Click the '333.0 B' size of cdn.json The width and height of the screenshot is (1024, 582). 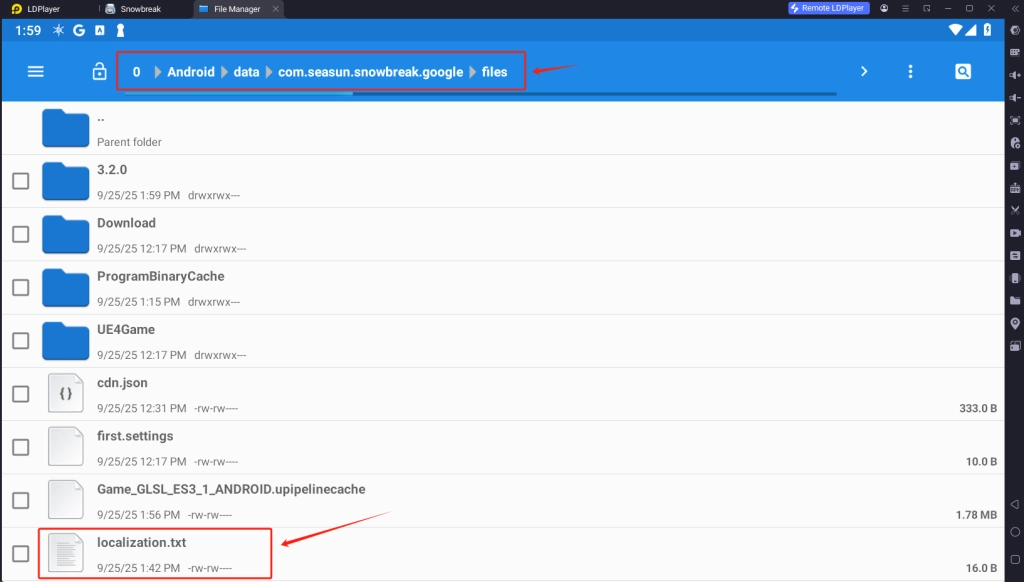click(x=978, y=408)
